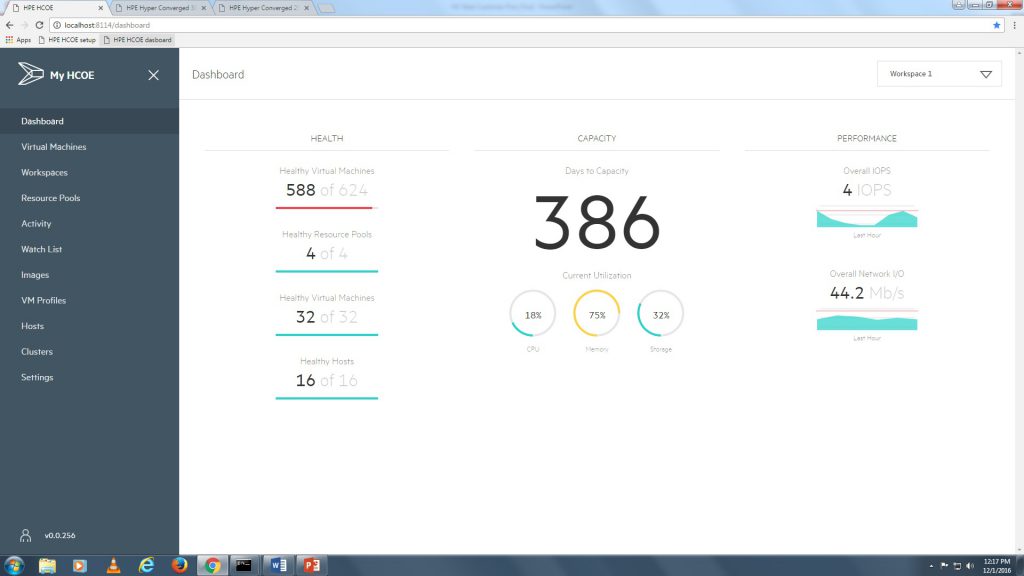The image size is (1024, 576).
Task: Open the HPE HCOE setup bookmark
Action: click(x=67, y=40)
